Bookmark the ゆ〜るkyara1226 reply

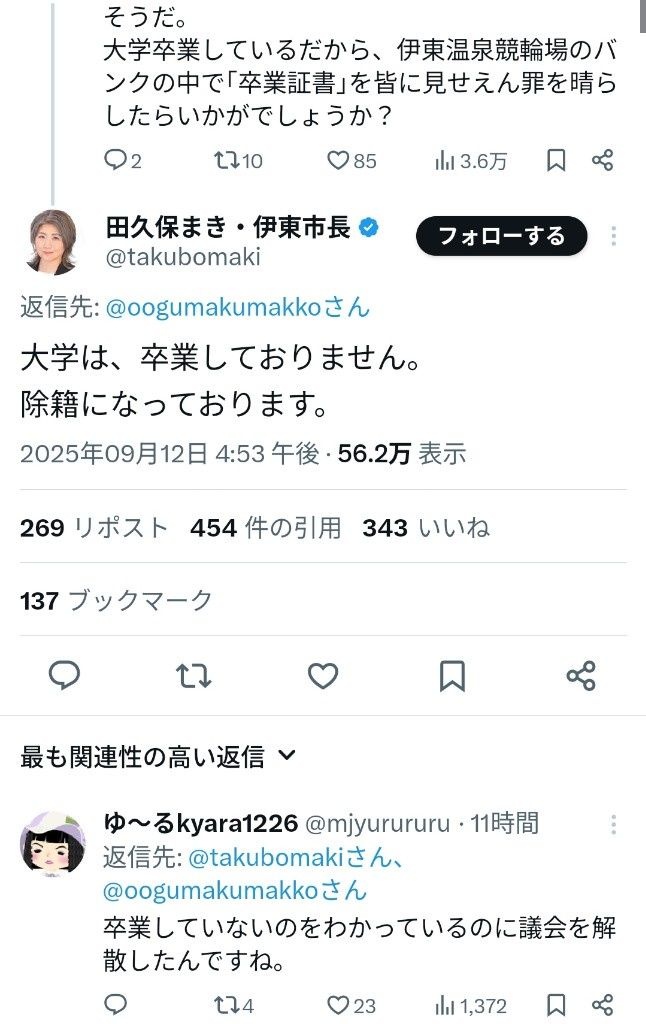point(556,1005)
